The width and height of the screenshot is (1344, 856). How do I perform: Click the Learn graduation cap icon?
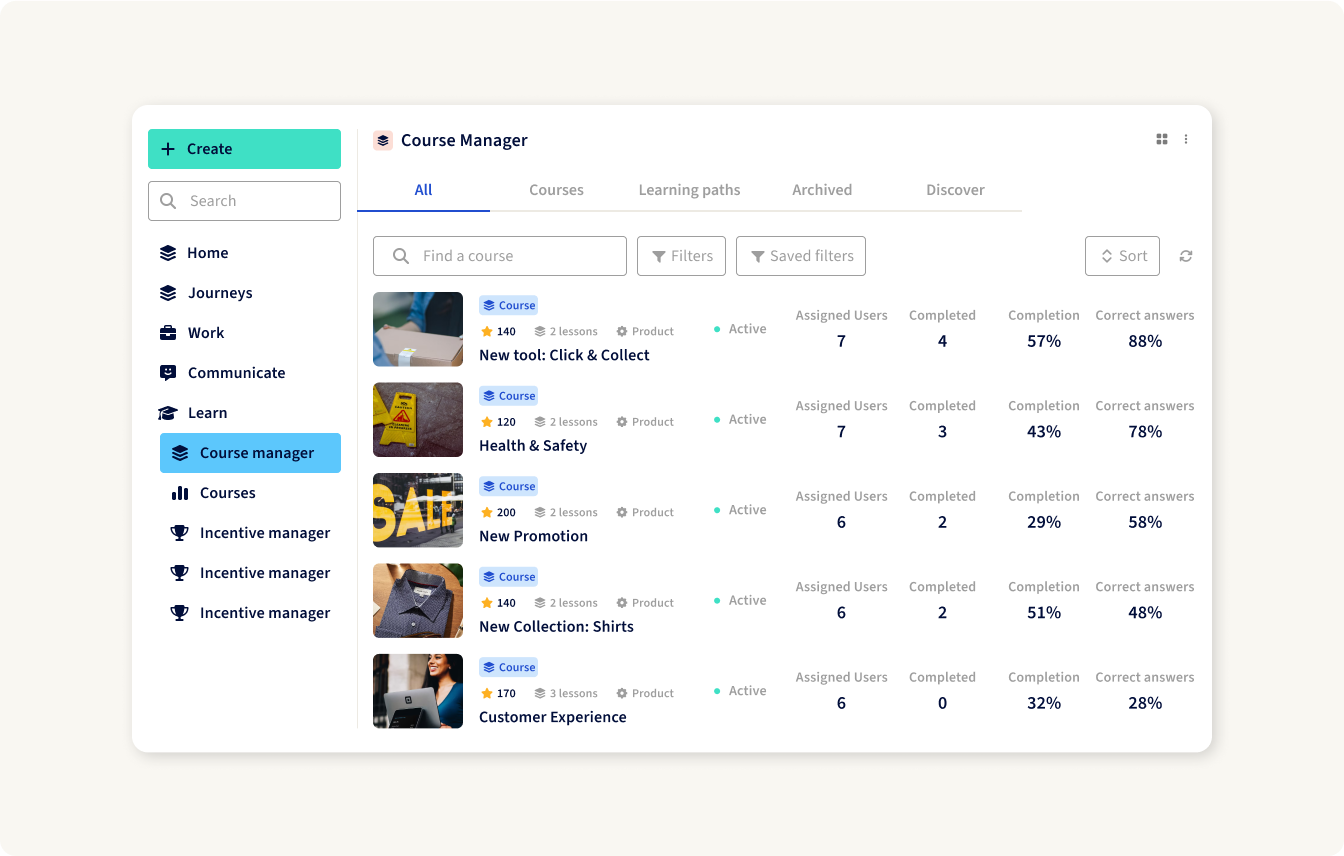pos(168,413)
